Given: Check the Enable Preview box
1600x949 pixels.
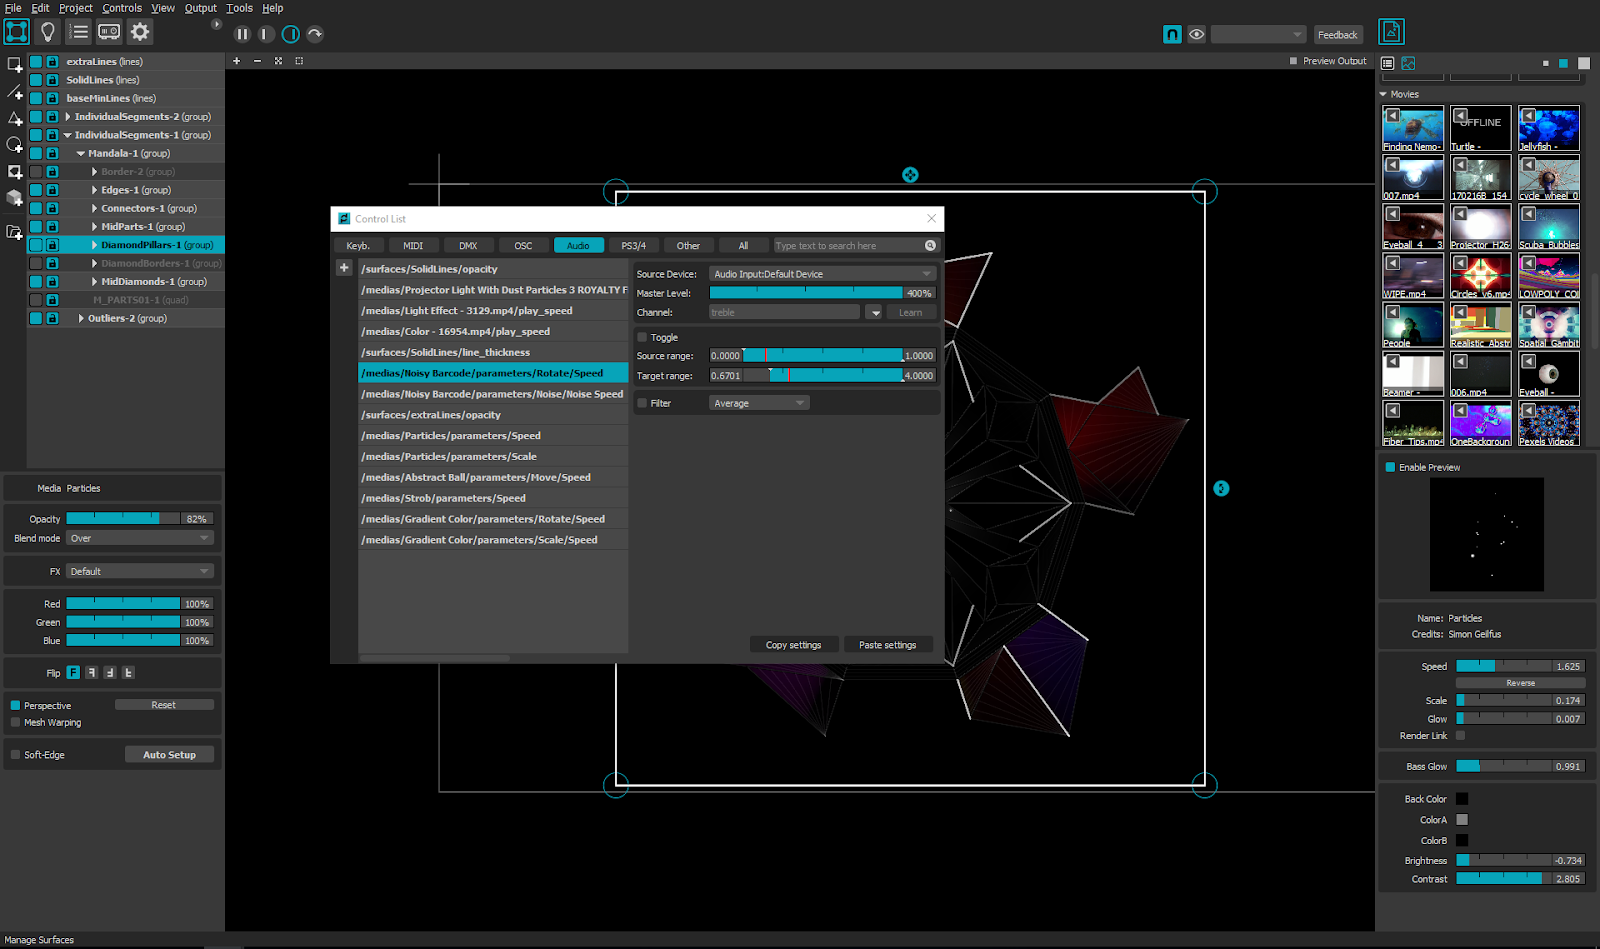Looking at the screenshot, I should click(x=1389, y=467).
